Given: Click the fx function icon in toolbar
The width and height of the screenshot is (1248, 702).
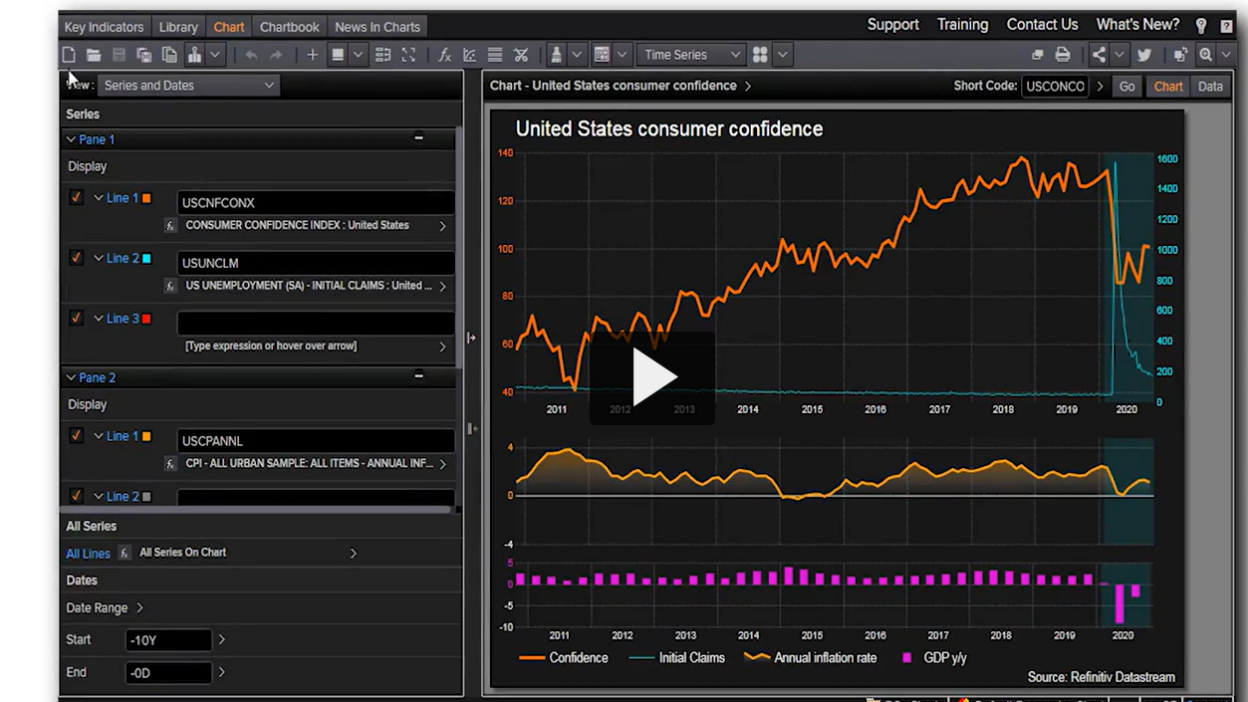Looking at the screenshot, I should click(444, 55).
